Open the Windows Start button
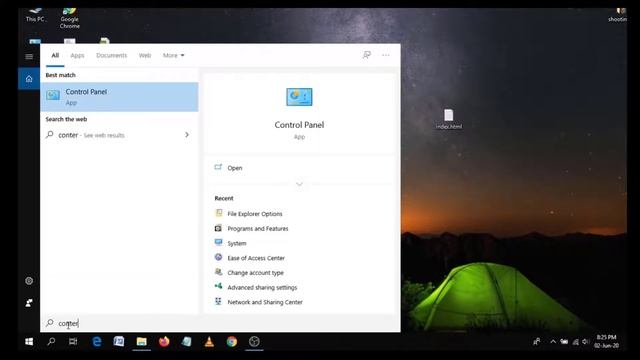This screenshot has height=360, width=640. click(29, 342)
